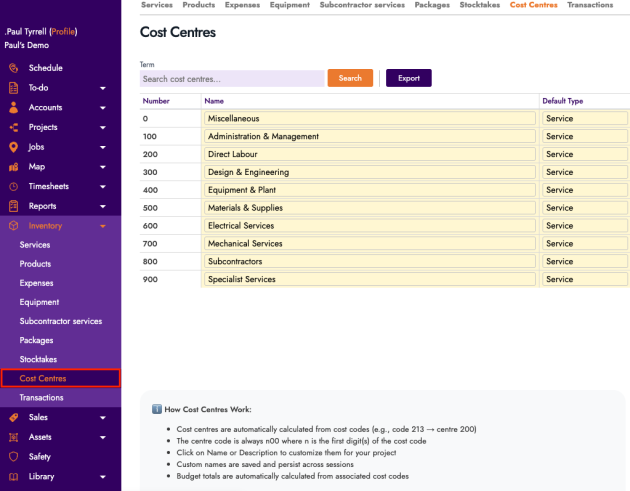Viewport: 630px width, 491px height.
Task: Click the To-do clipboard icon
Action: click(x=13, y=88)
